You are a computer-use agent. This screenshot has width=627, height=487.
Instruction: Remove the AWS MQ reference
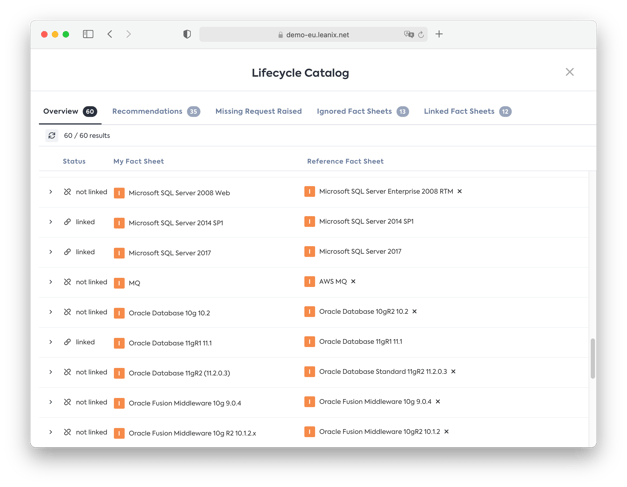353,281
